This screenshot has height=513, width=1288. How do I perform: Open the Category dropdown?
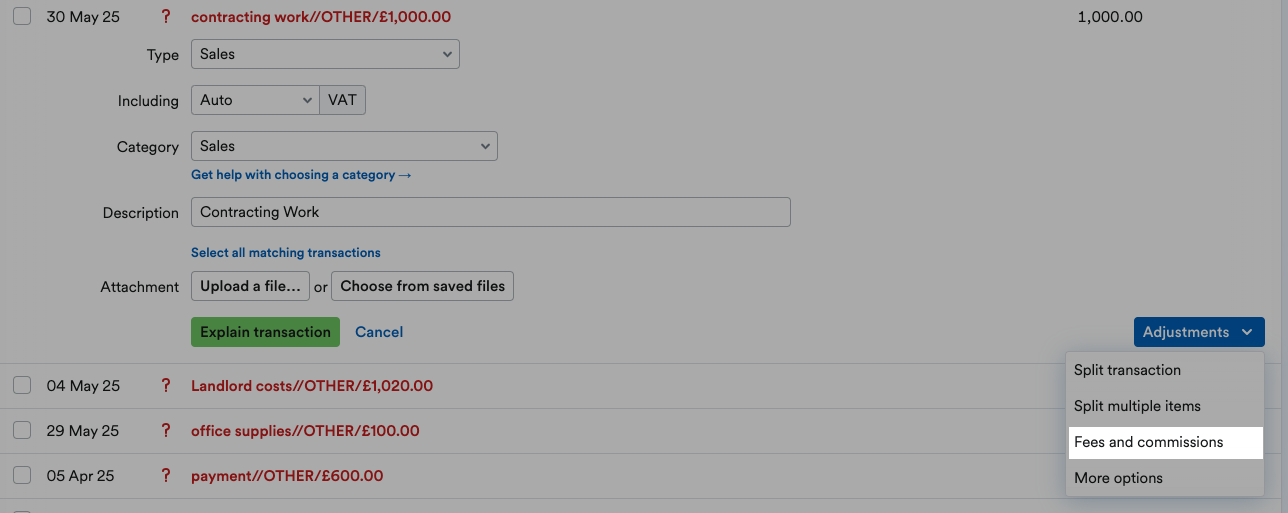tap(344, 146)
